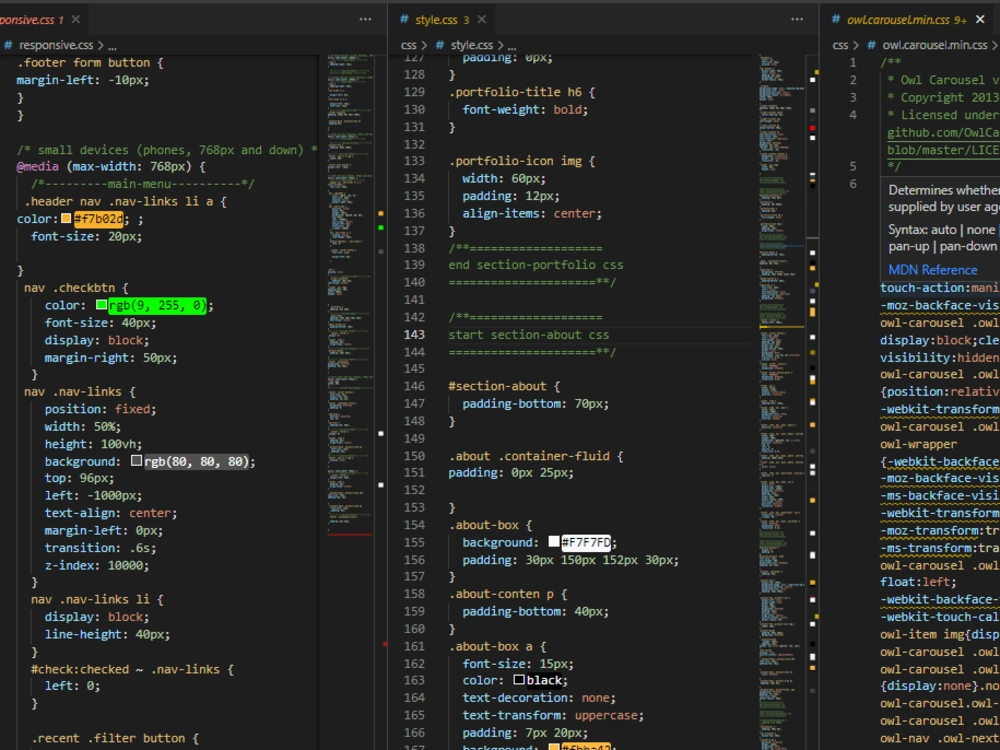Open the blob/master/LICE link
Image resolution: width=1000 pixels, height=750 pixels.
click(943, 150)
